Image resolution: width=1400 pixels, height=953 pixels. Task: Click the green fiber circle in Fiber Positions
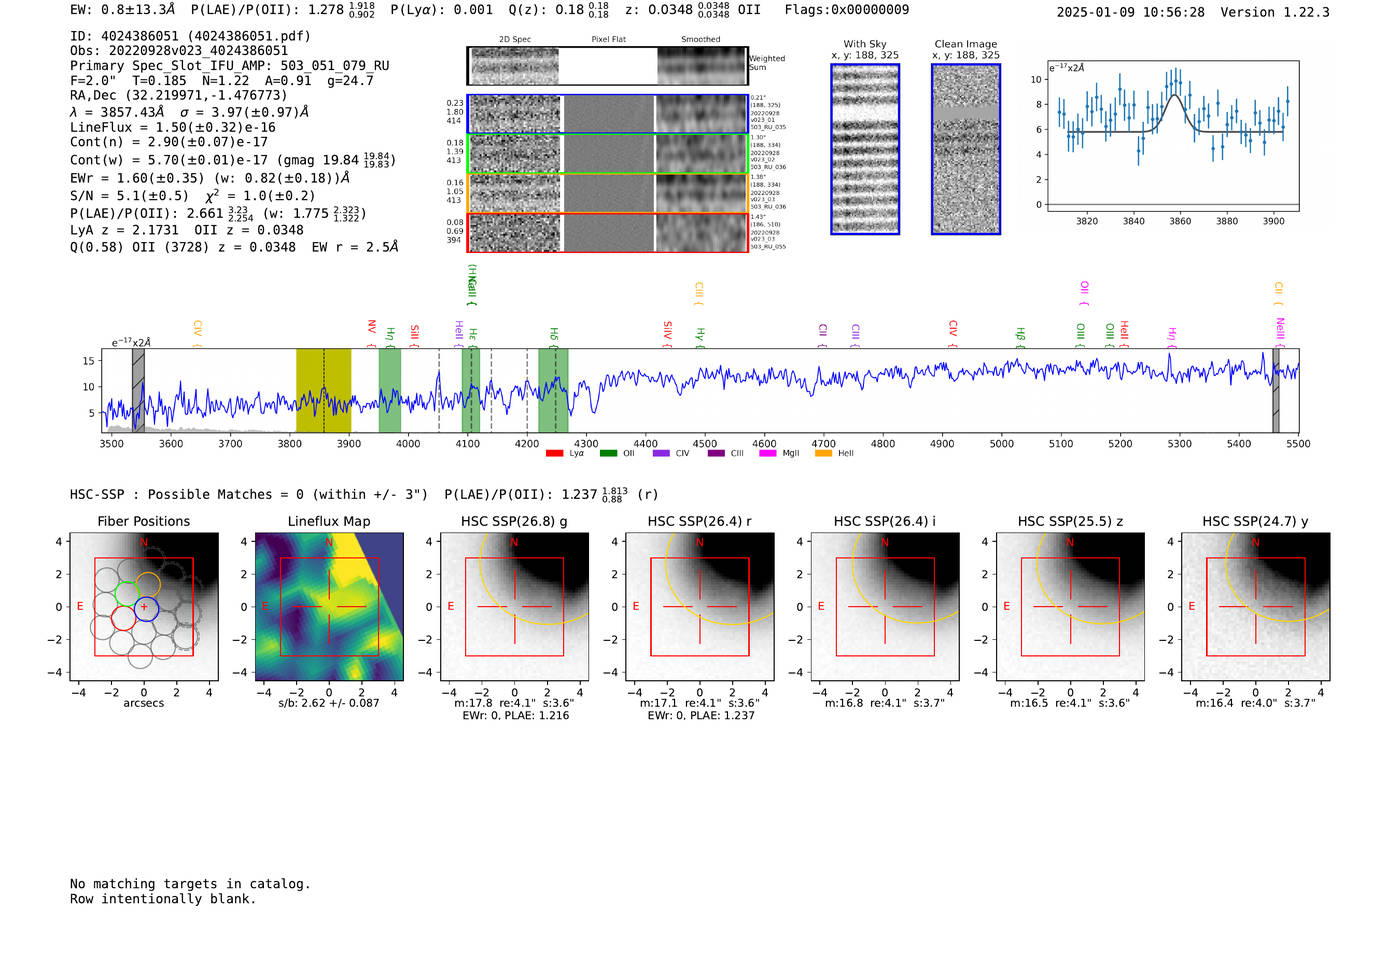click(126, 593)
